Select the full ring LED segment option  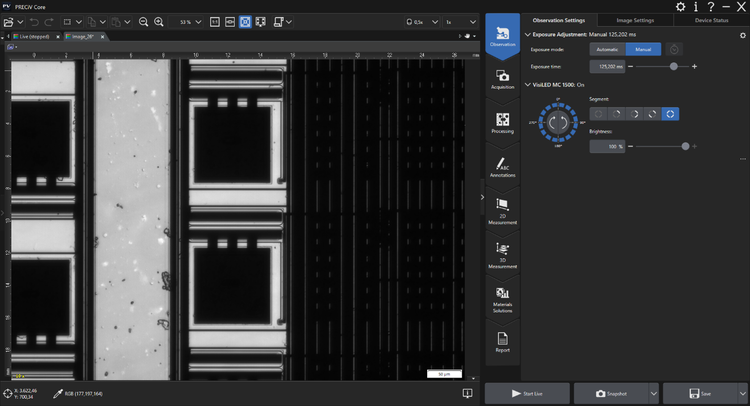click(x=670, y=114)
